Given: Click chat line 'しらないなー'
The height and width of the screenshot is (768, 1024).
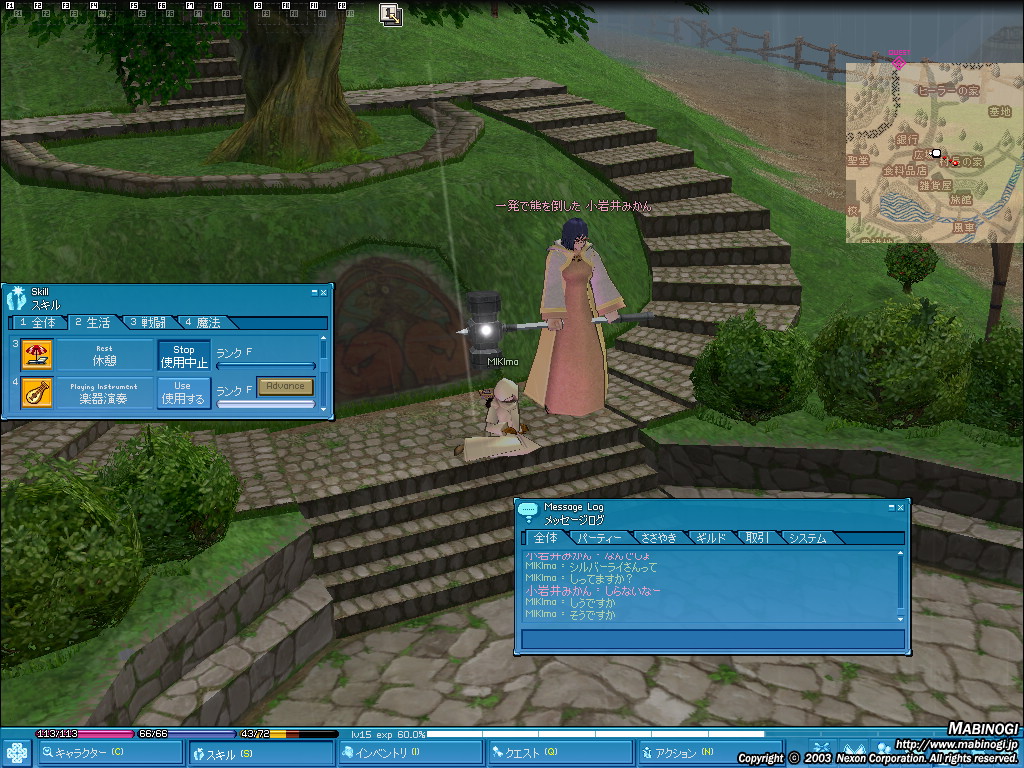Looking at the screenshot, I should (633, 591).
